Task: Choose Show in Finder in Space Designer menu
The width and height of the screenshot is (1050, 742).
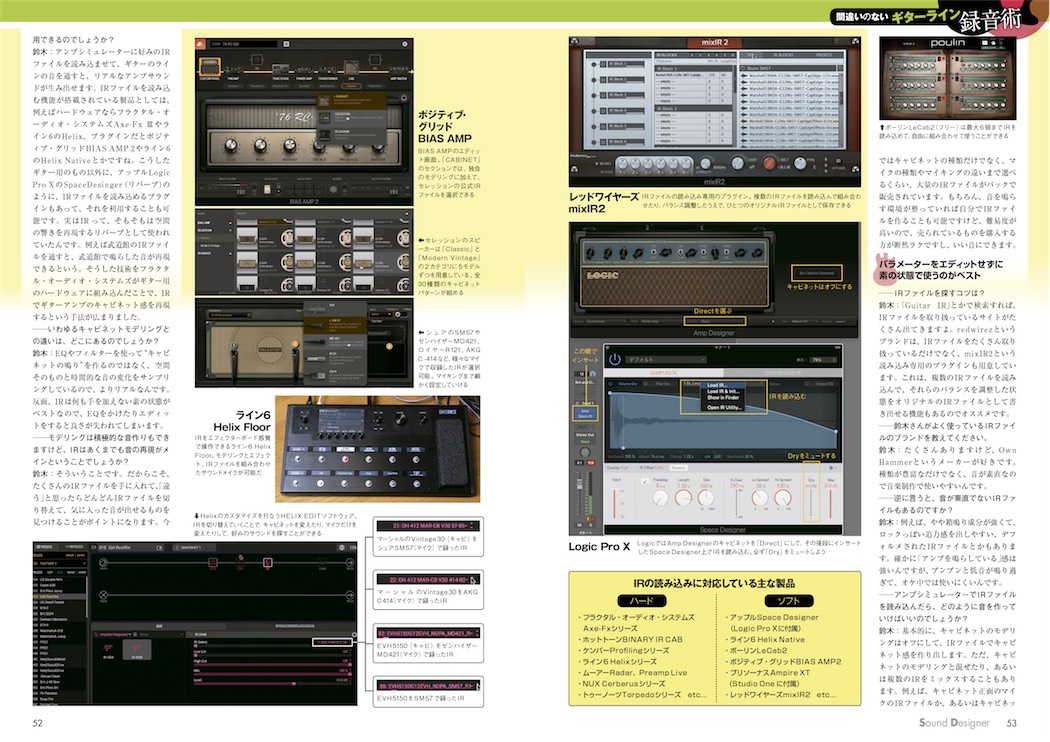Action: click(723, 397)
